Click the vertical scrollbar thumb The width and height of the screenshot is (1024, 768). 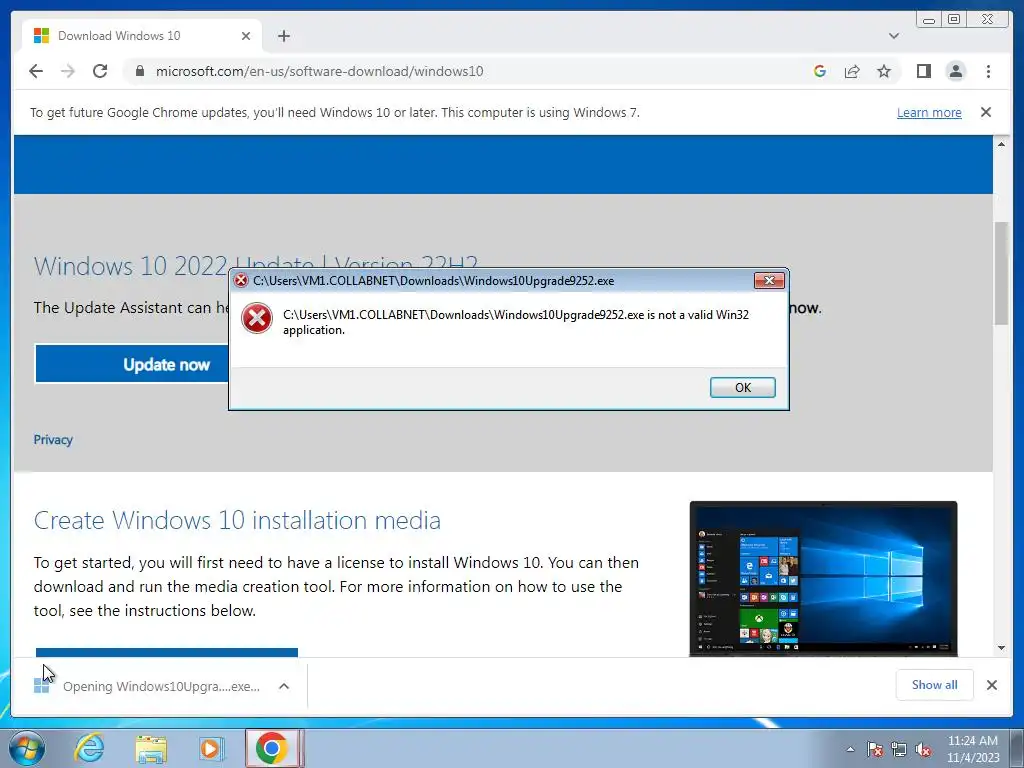click(x=1001, y=273)
